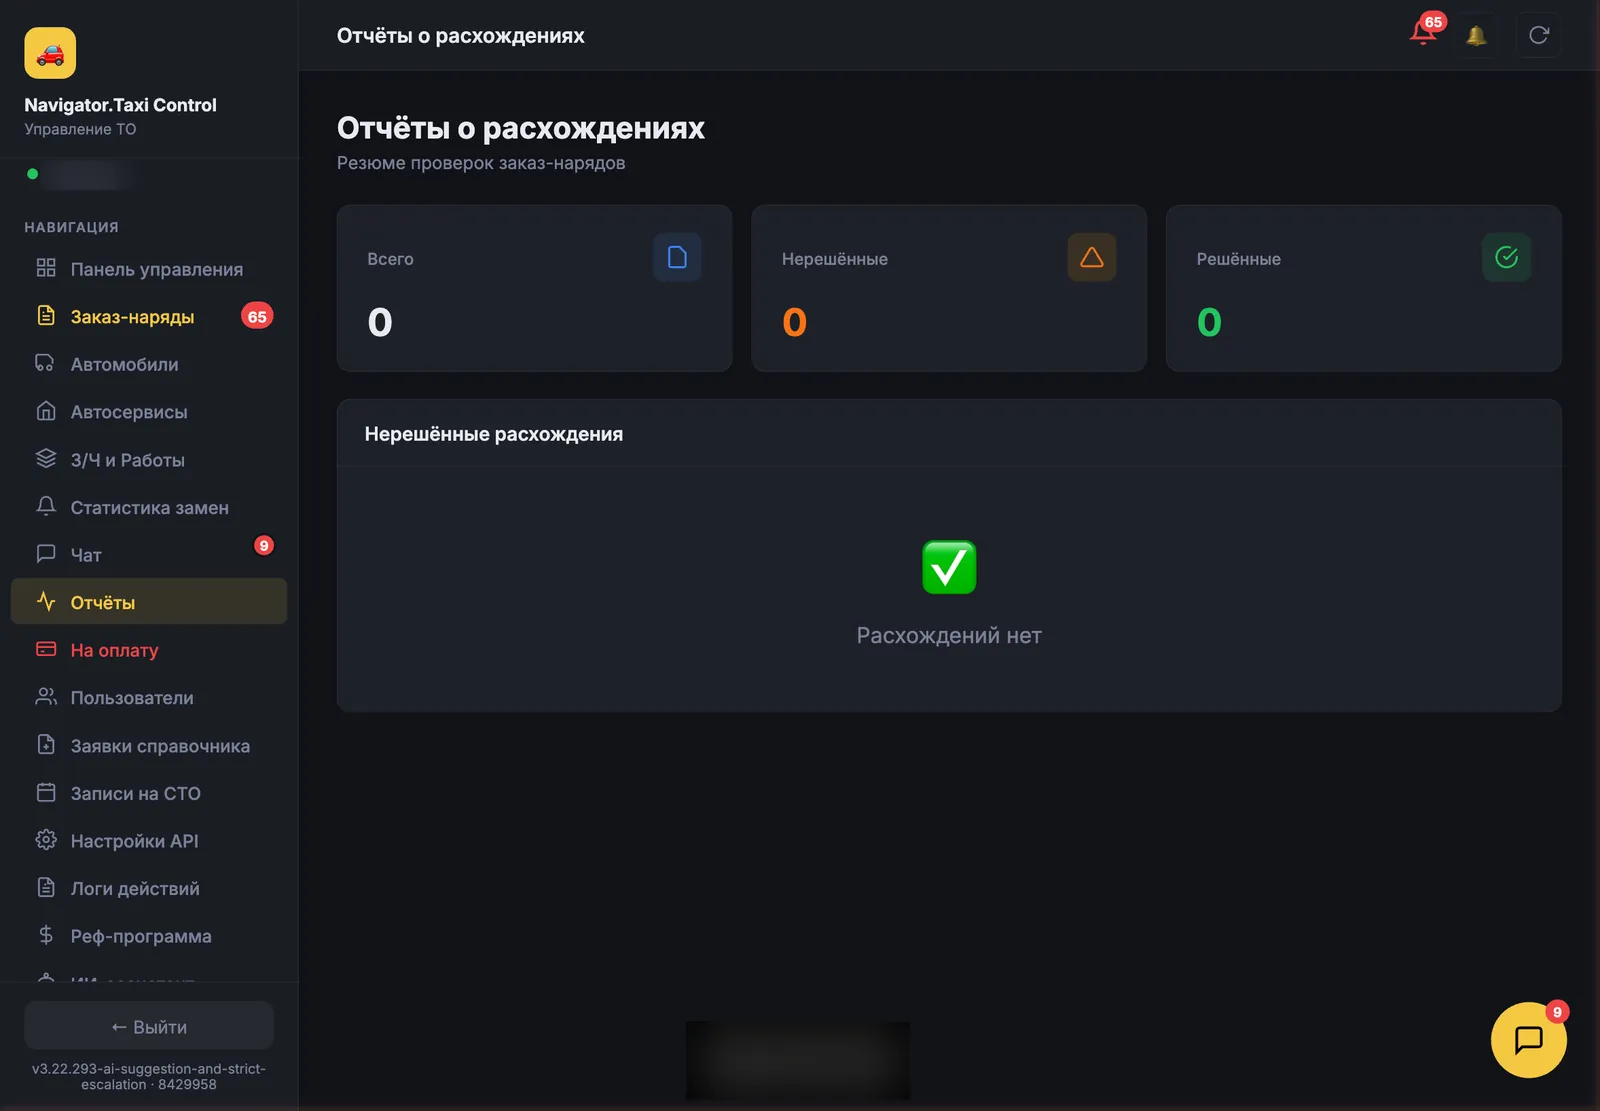Open the red bell alerts with badge 65

coord(1424,34)
